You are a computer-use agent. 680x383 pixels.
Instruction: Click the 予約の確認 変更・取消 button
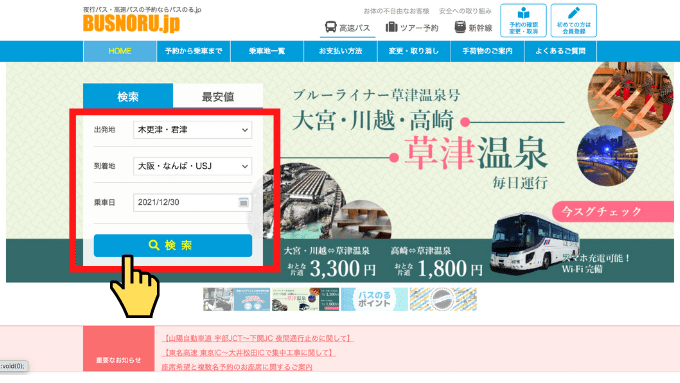click(x=523, y=20)
